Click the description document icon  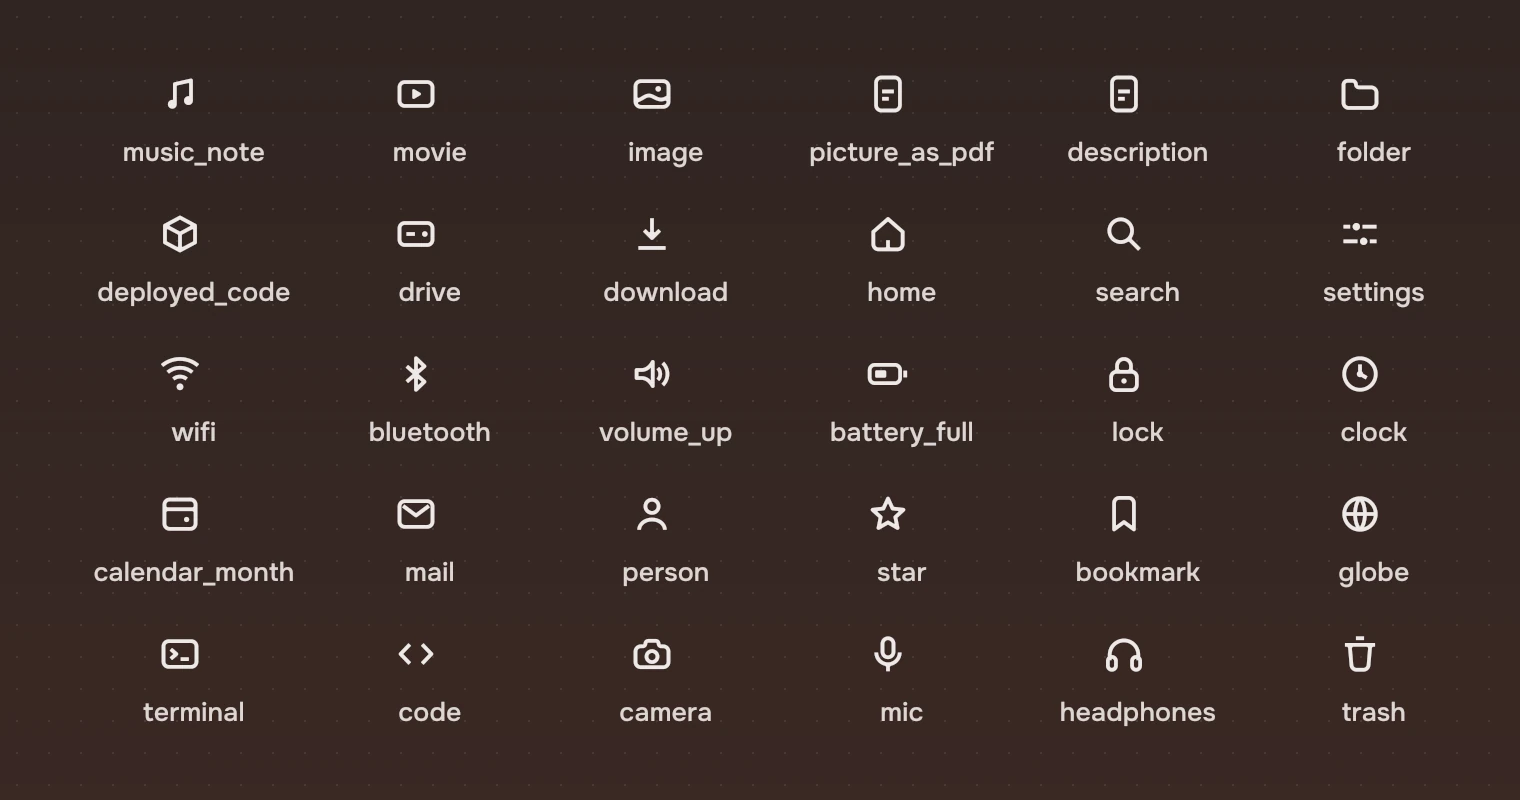(x=1124, y=94)
